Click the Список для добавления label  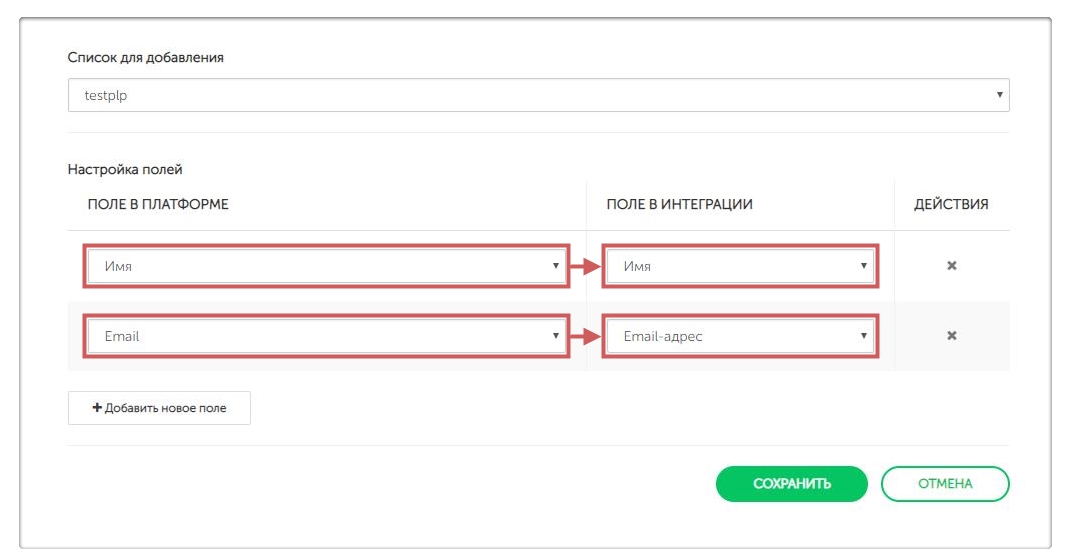[146, 57]
